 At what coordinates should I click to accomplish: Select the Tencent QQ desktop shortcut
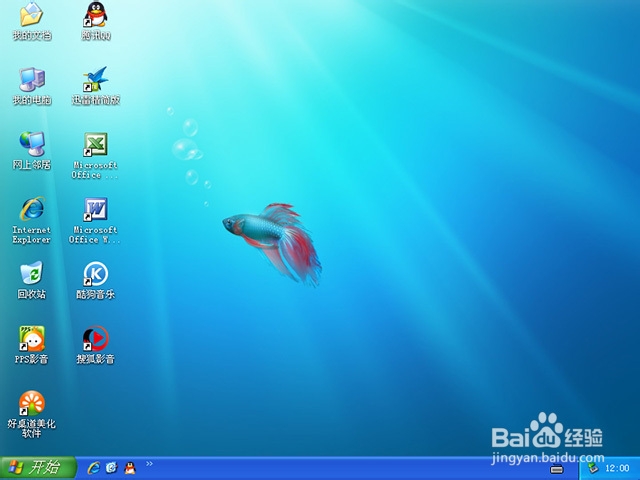(x=96, y=21)
